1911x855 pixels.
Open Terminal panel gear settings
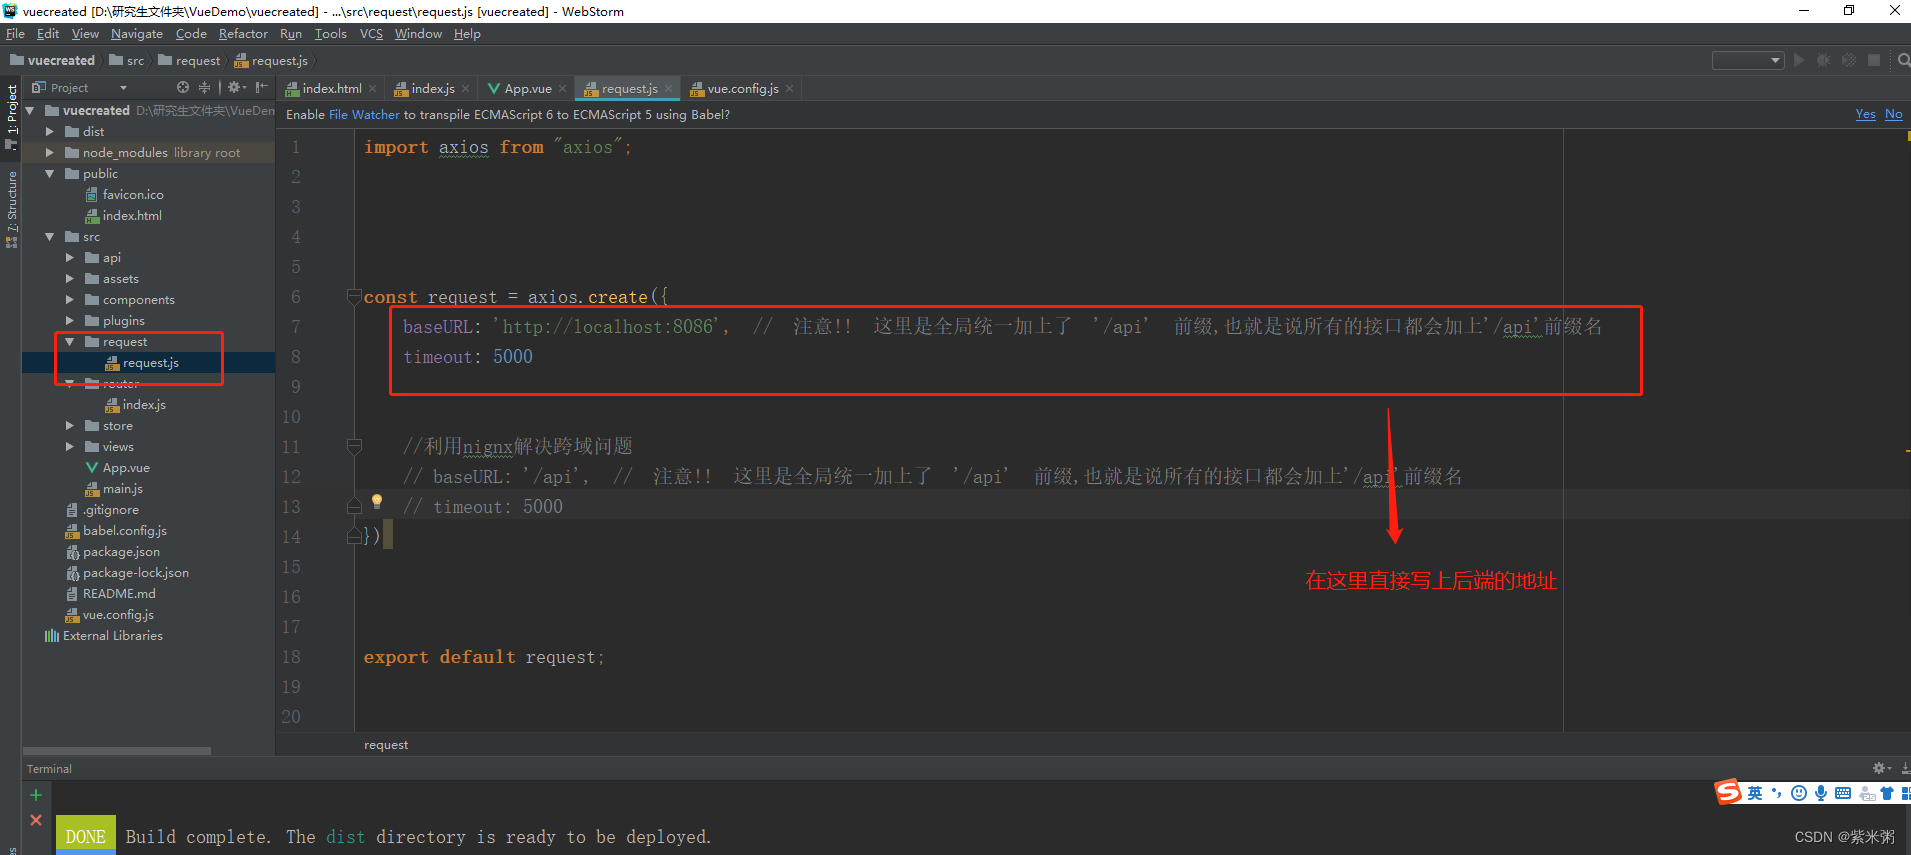point(1881,768)
